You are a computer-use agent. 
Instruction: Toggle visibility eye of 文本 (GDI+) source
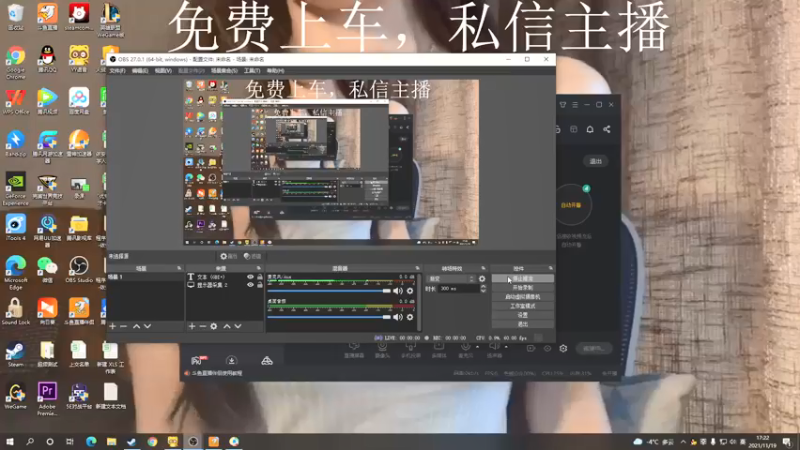(x=250, y=277)
